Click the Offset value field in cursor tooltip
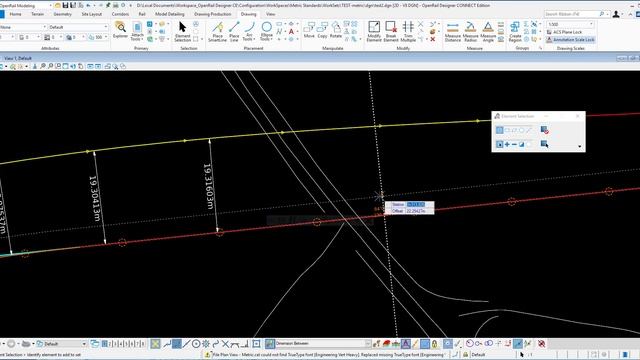 pyautogui.click(x=416, y=211)
